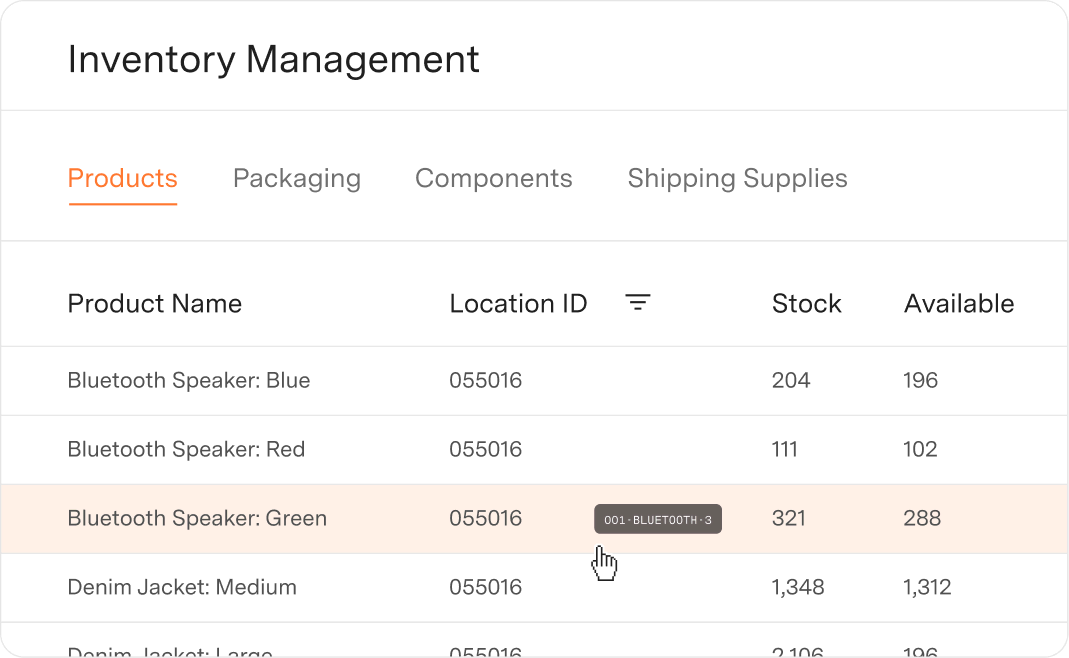
Task: Sort by the Stock column header
Action: tap(806, 303)
